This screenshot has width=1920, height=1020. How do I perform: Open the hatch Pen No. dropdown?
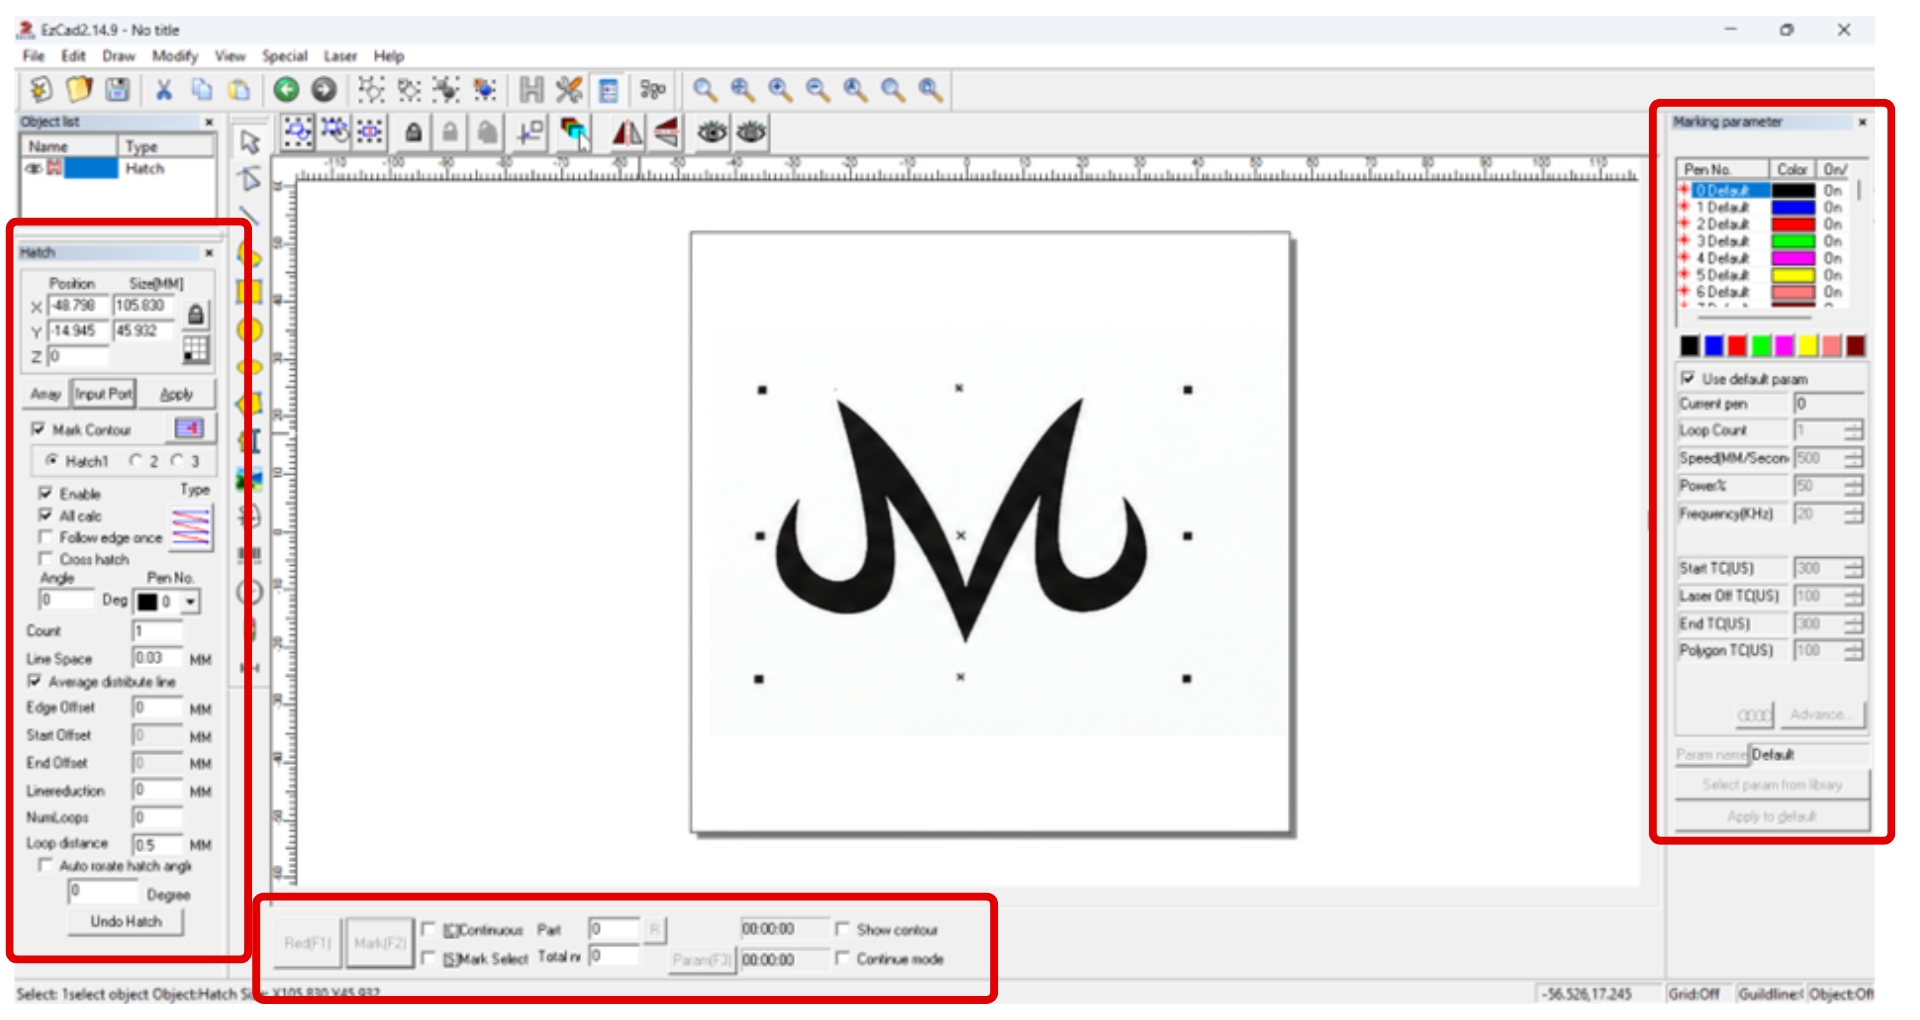click(x=190, y=602)
